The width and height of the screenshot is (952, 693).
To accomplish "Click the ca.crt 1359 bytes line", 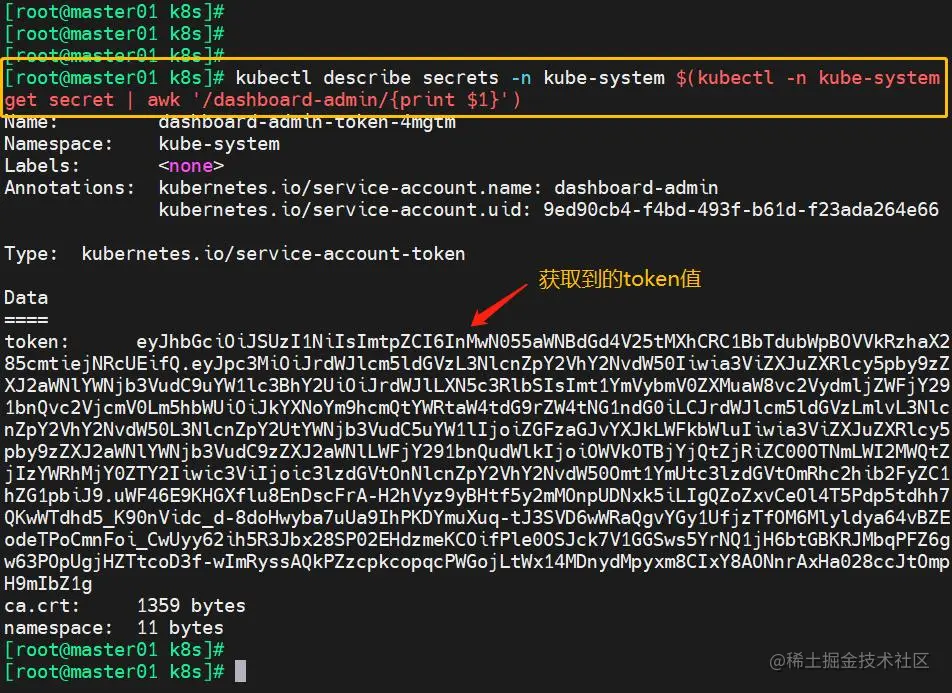I will tap(124, 606).
